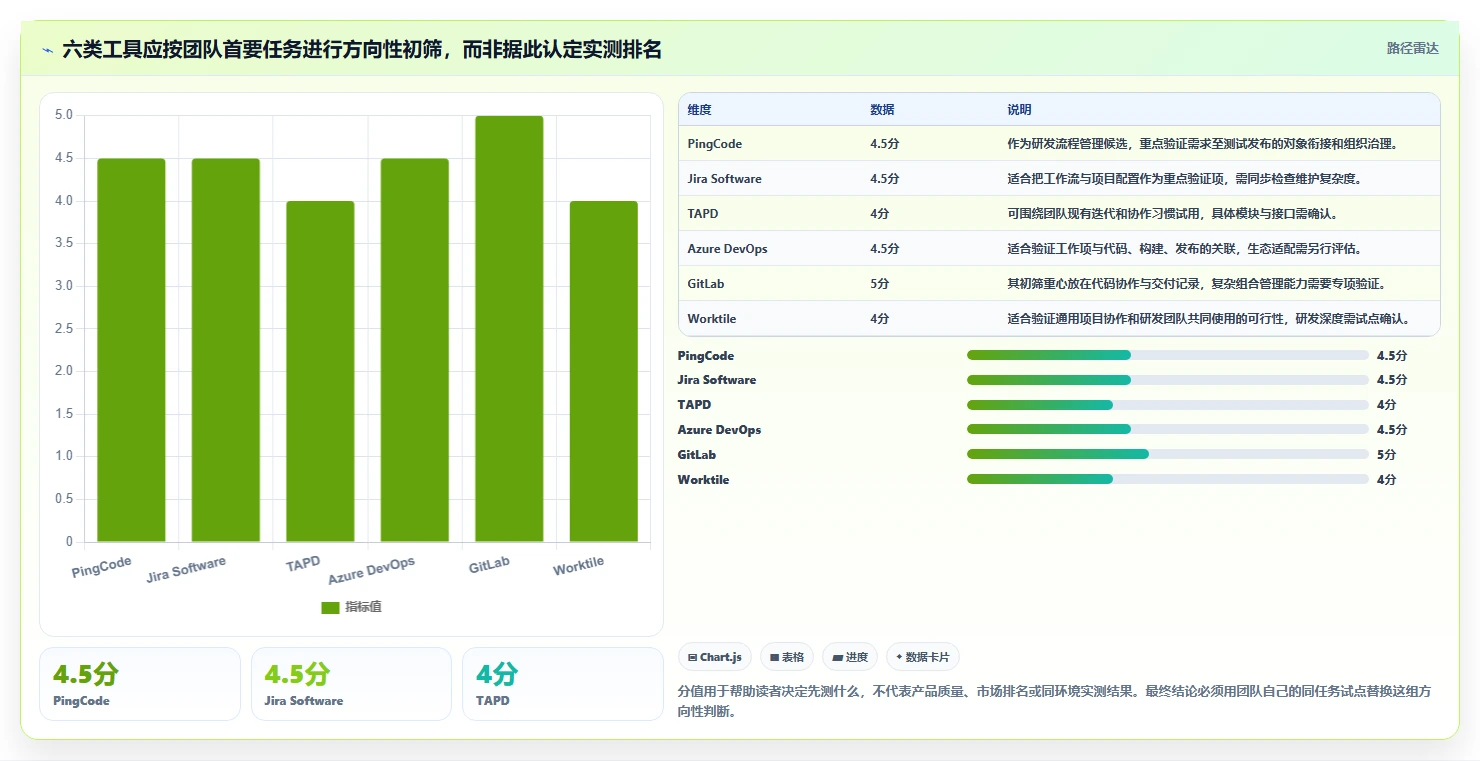The width and height of the screenshot is (1480, 761).
Task: Click the 数据 column header
Action: pyautogui.click(x=882, y=110)
